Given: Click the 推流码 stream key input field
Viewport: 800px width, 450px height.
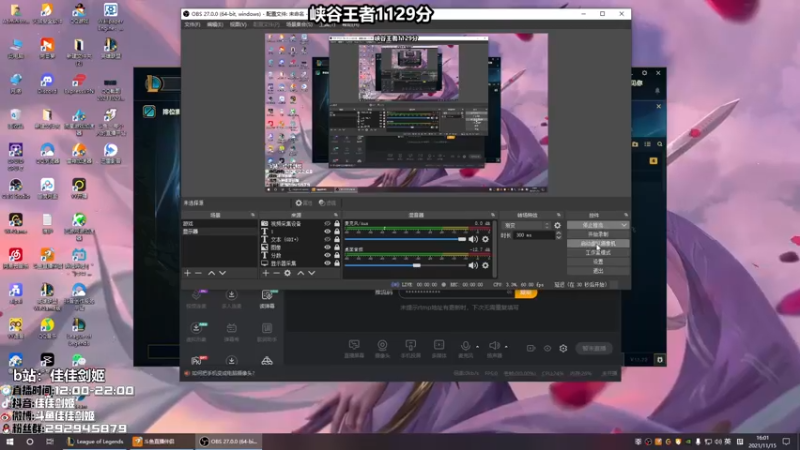Looking at the screenshot, I should [456, 292].
